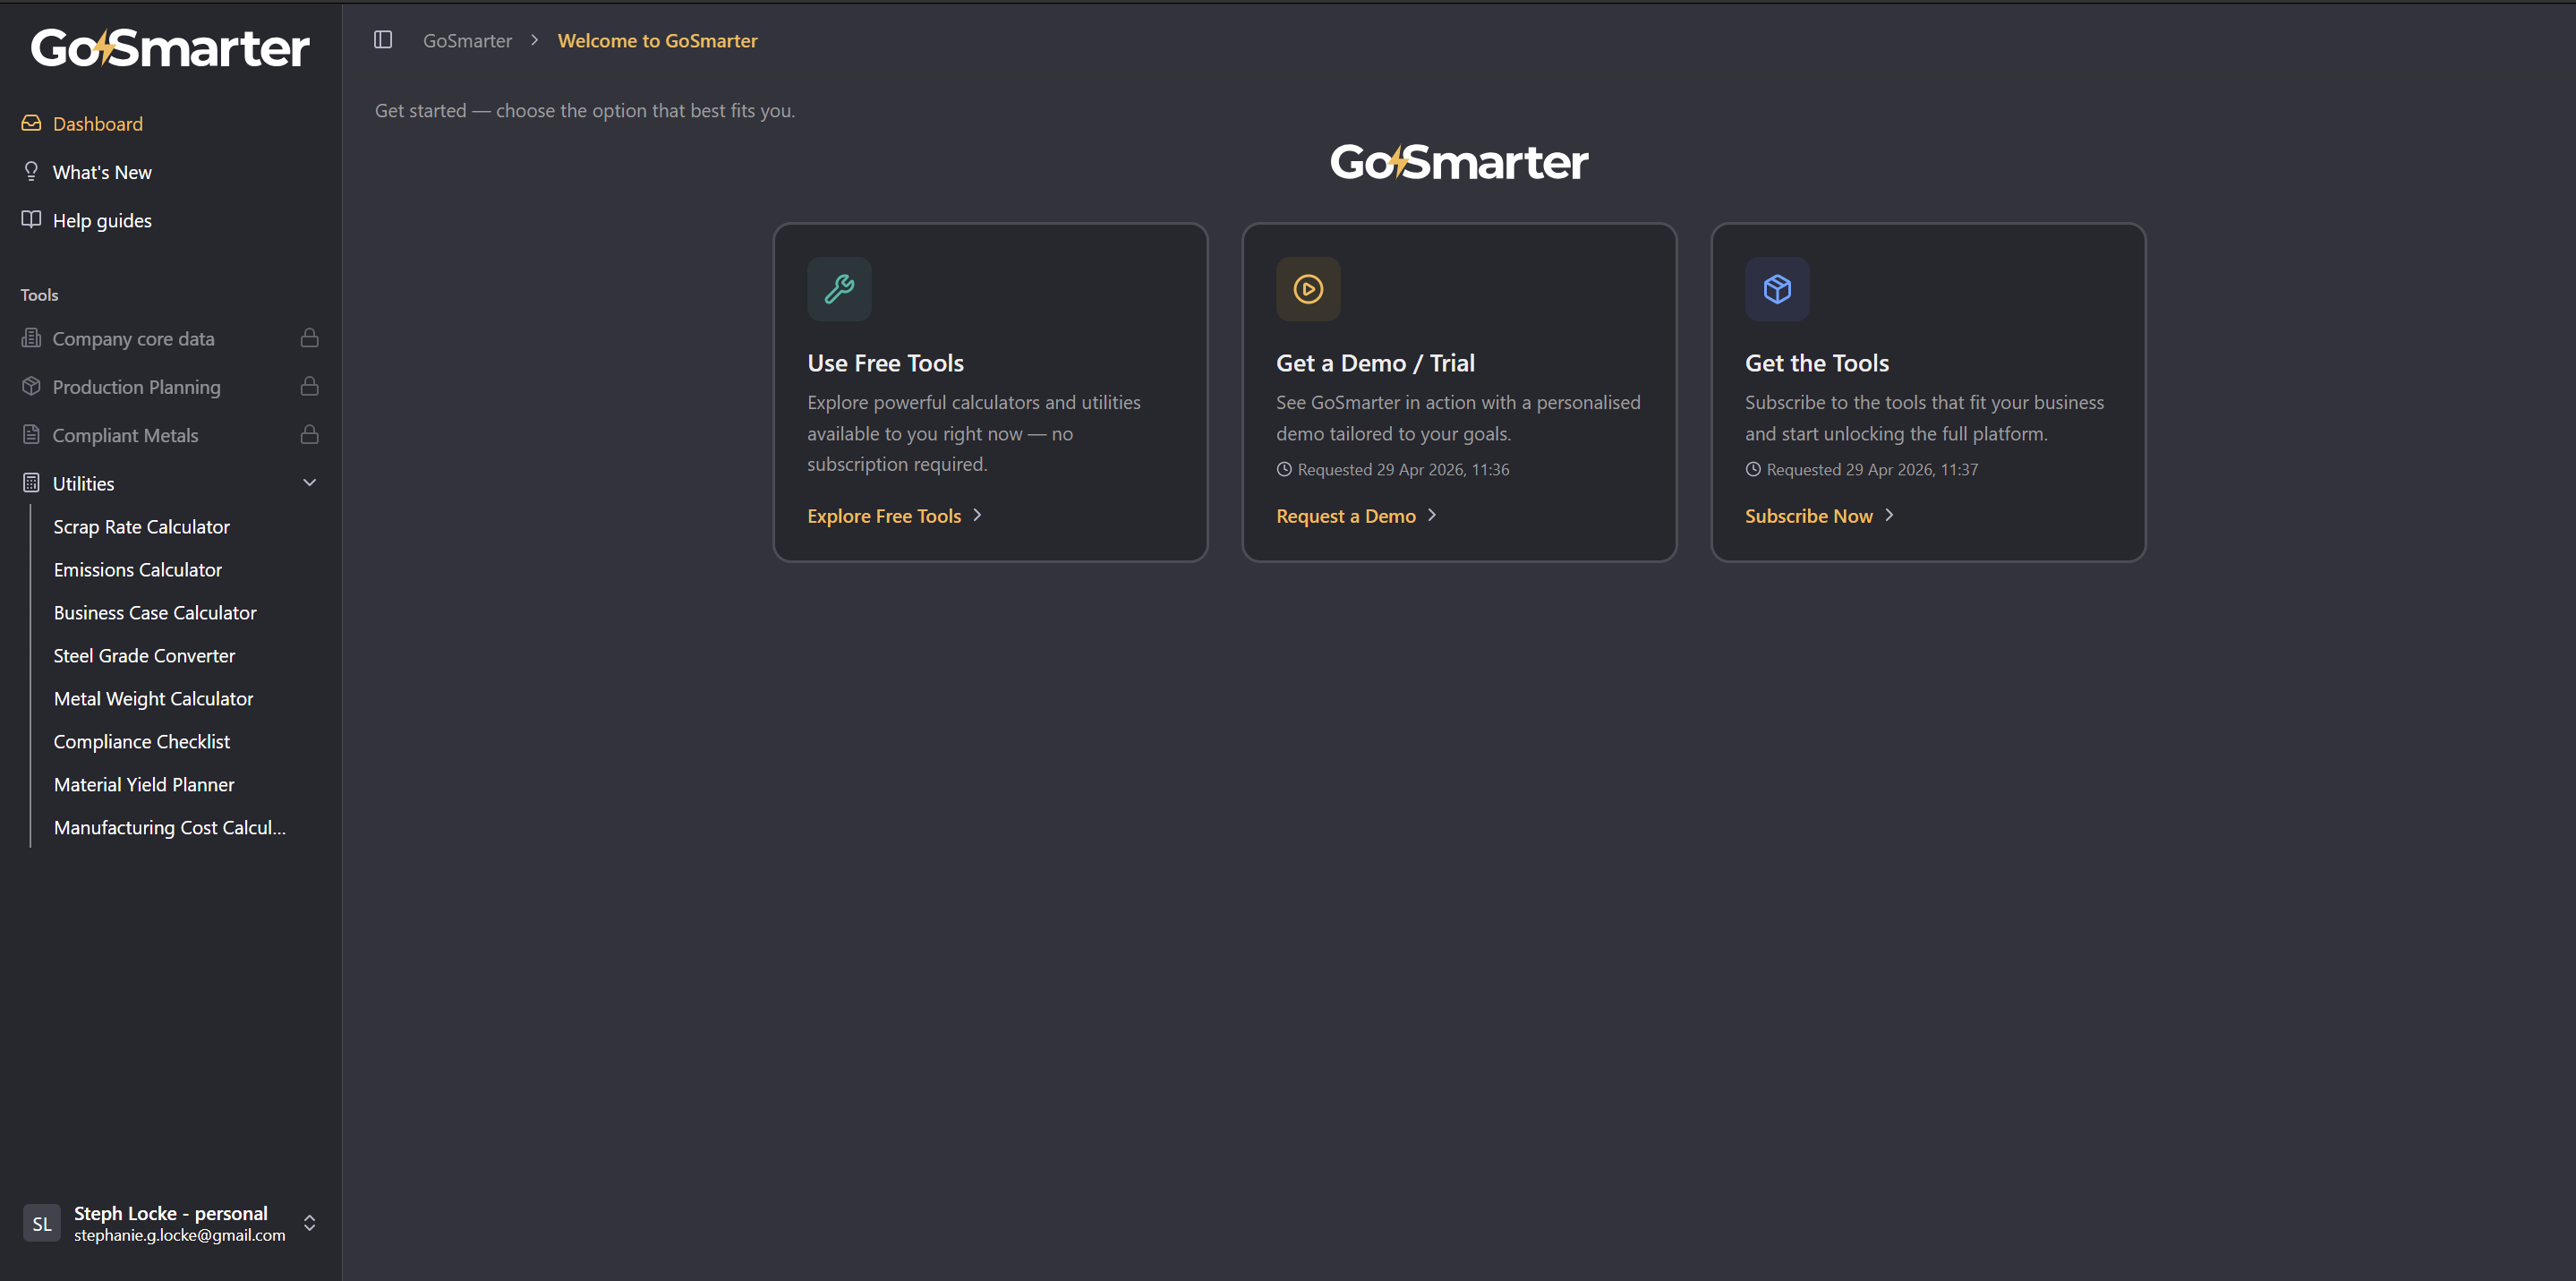Click the stephanie.g.locke@gmail.com email text

tap(179, 1235)
